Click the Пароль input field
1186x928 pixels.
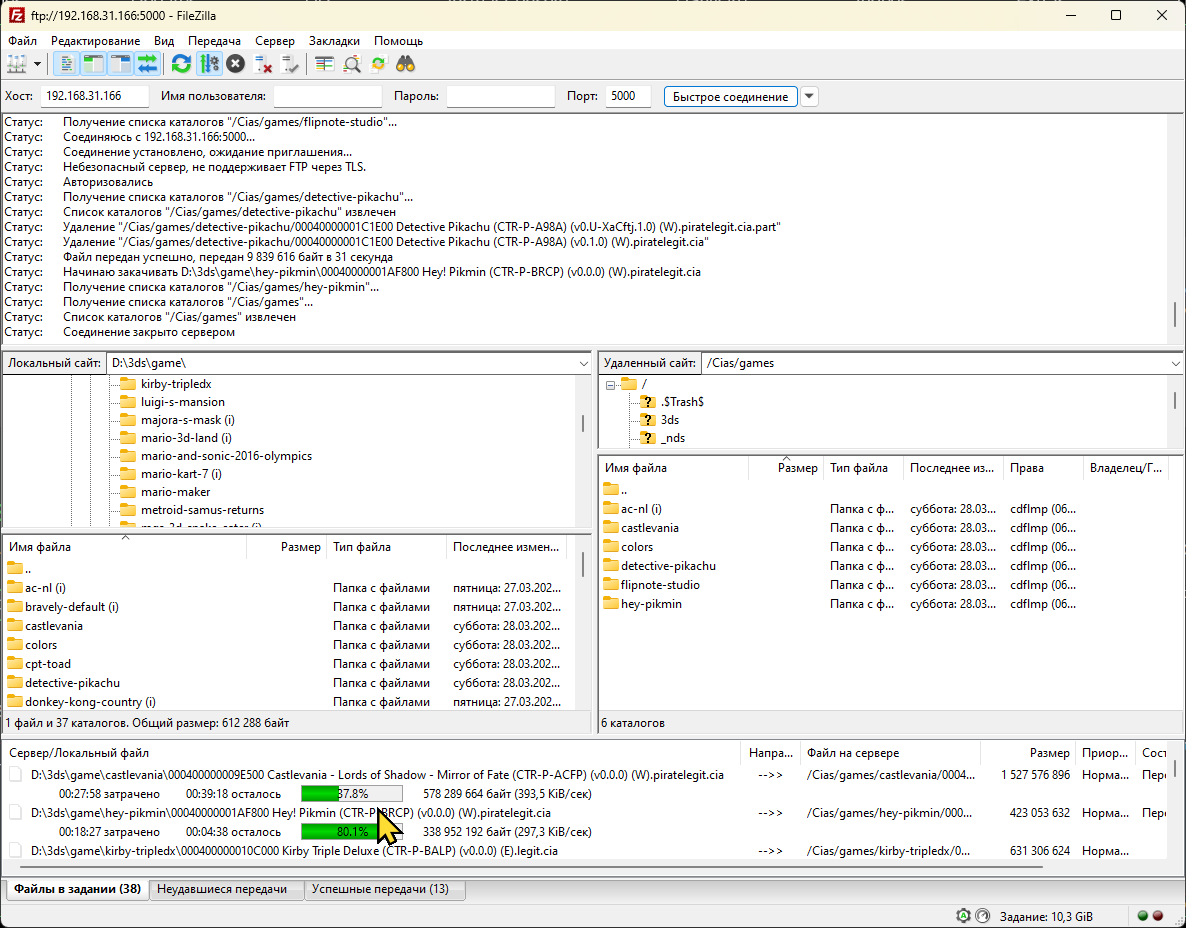click(x=500, y=97)
